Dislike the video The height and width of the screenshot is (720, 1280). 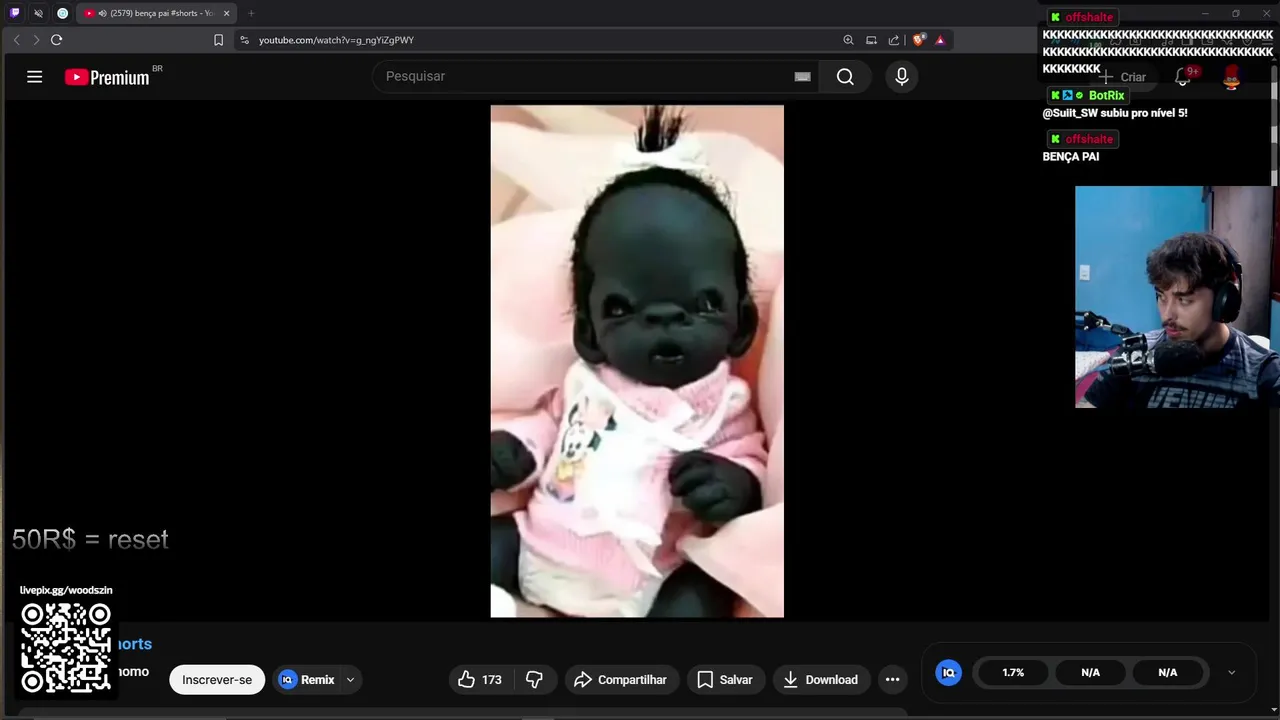pyautogui.click(x=534, y=680)
